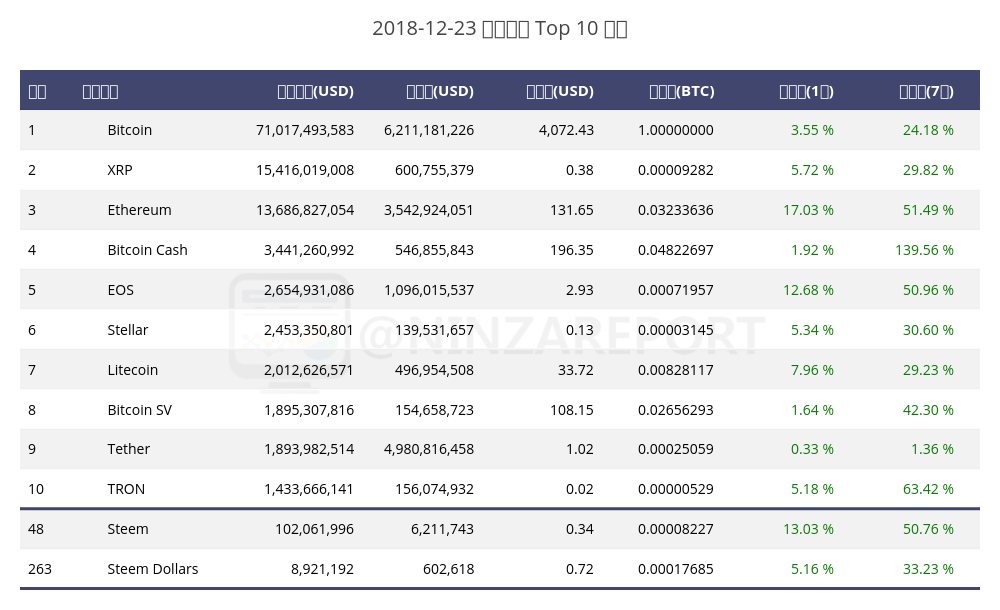
Task: Click the Stellar coin name
Action: pyautogui.click(x=128, y=330)
